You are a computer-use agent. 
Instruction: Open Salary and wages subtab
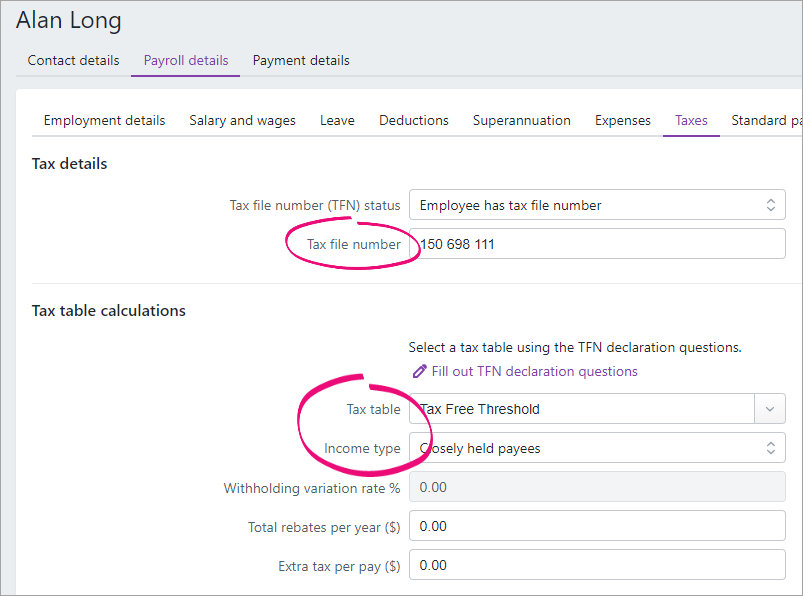click(242, 120)
